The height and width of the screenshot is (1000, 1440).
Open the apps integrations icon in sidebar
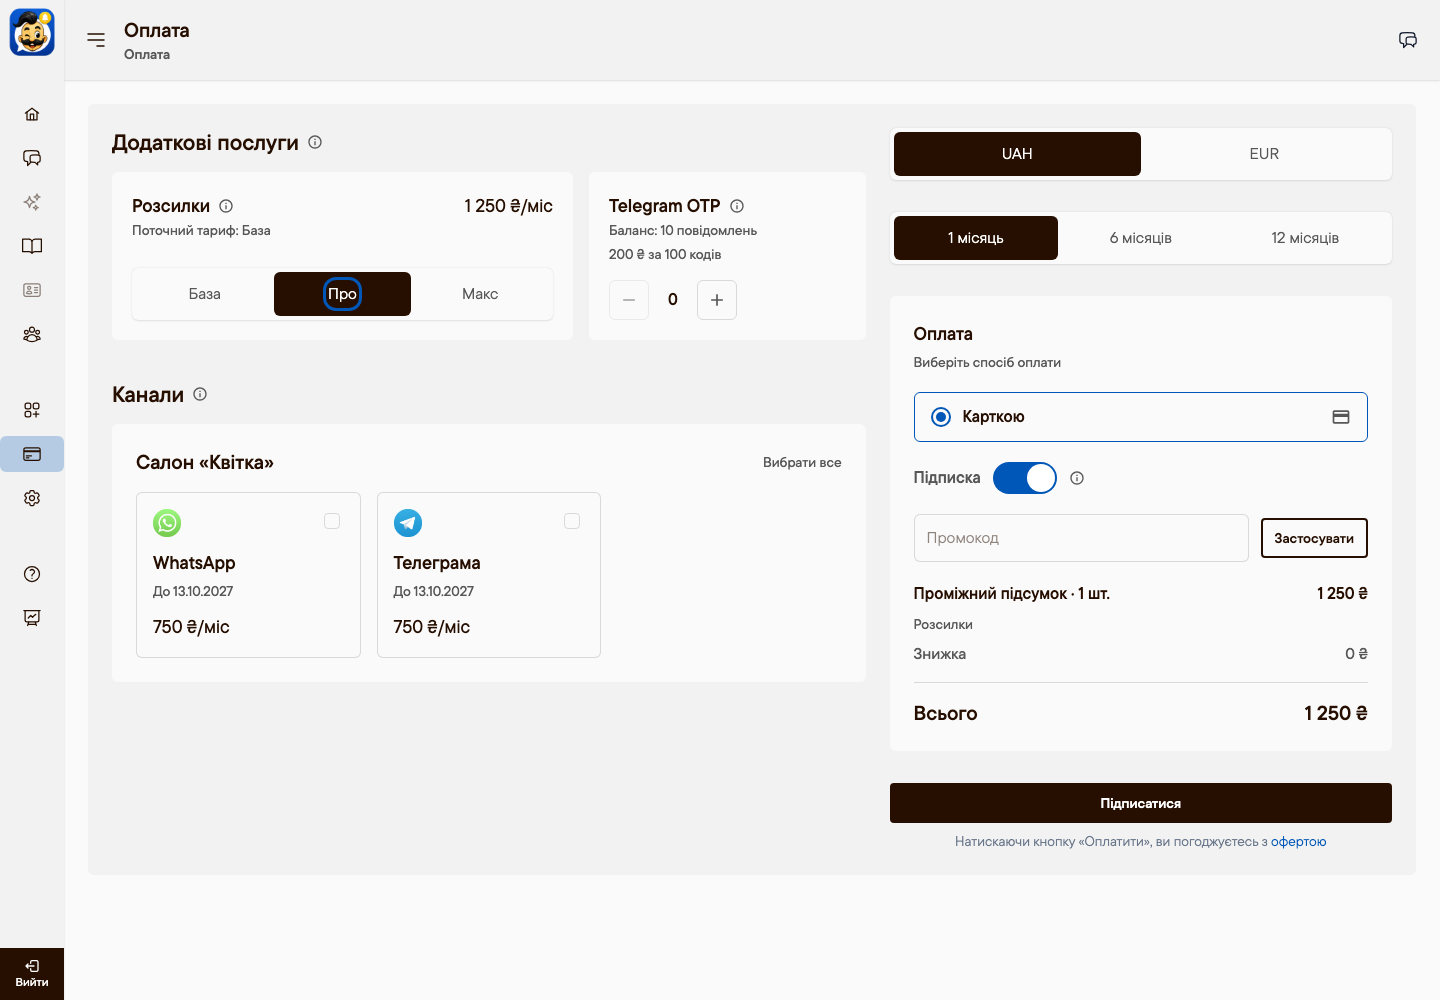pos(32,410)
